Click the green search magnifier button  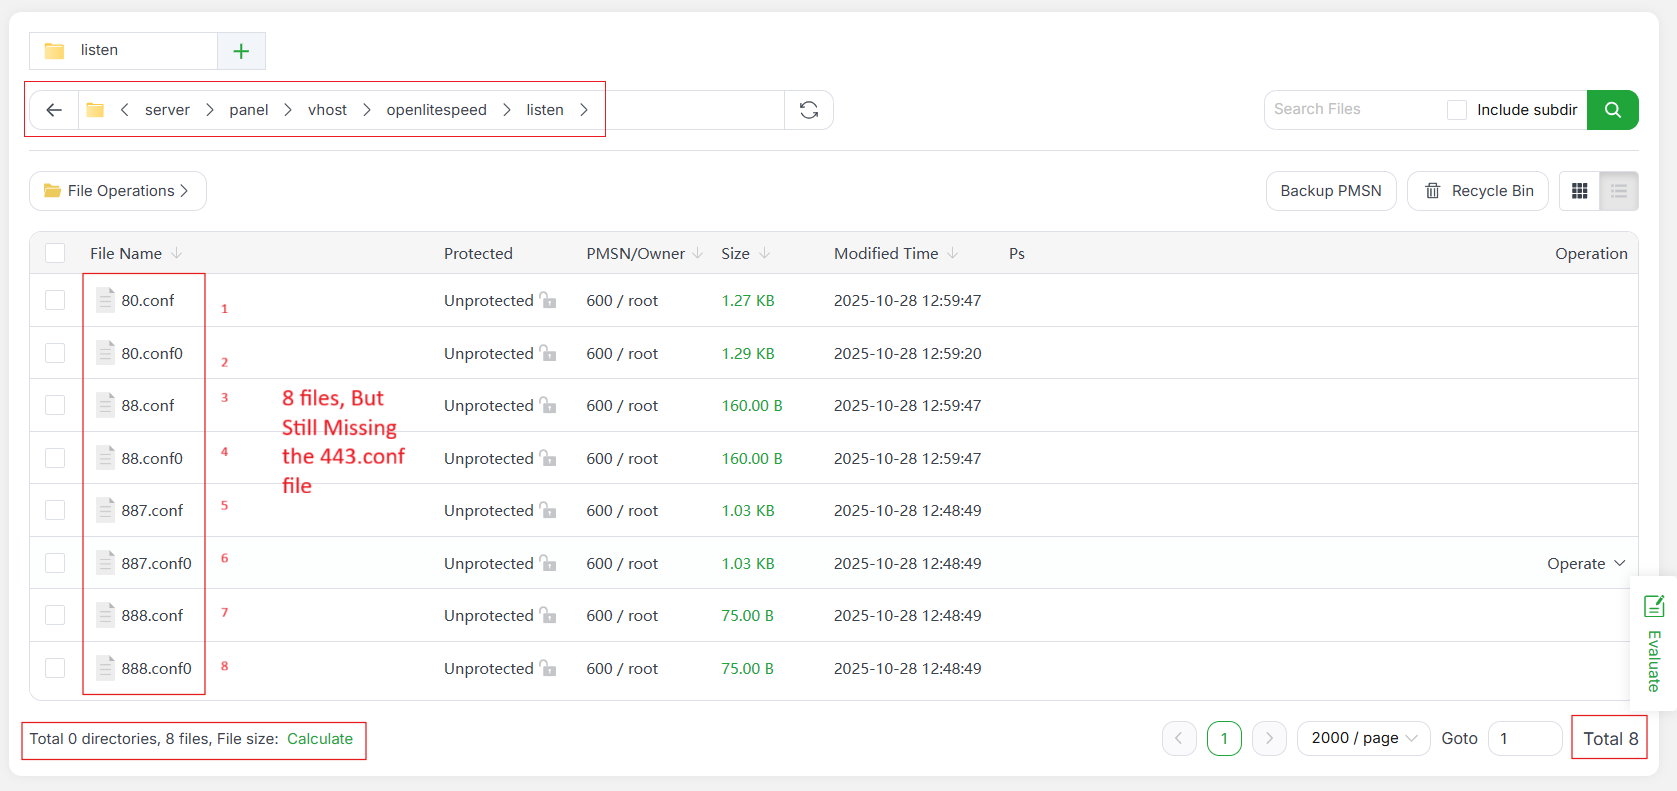(1612, 110)
